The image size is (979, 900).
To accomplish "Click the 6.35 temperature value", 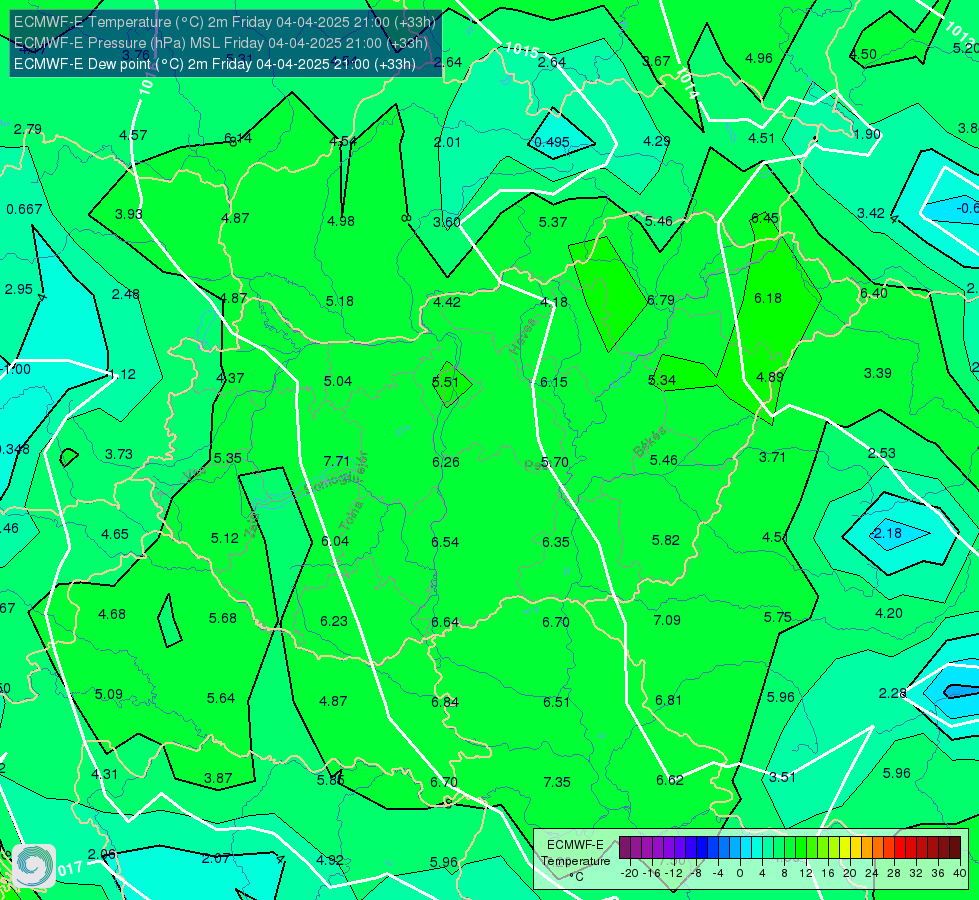I will point(556,542).
